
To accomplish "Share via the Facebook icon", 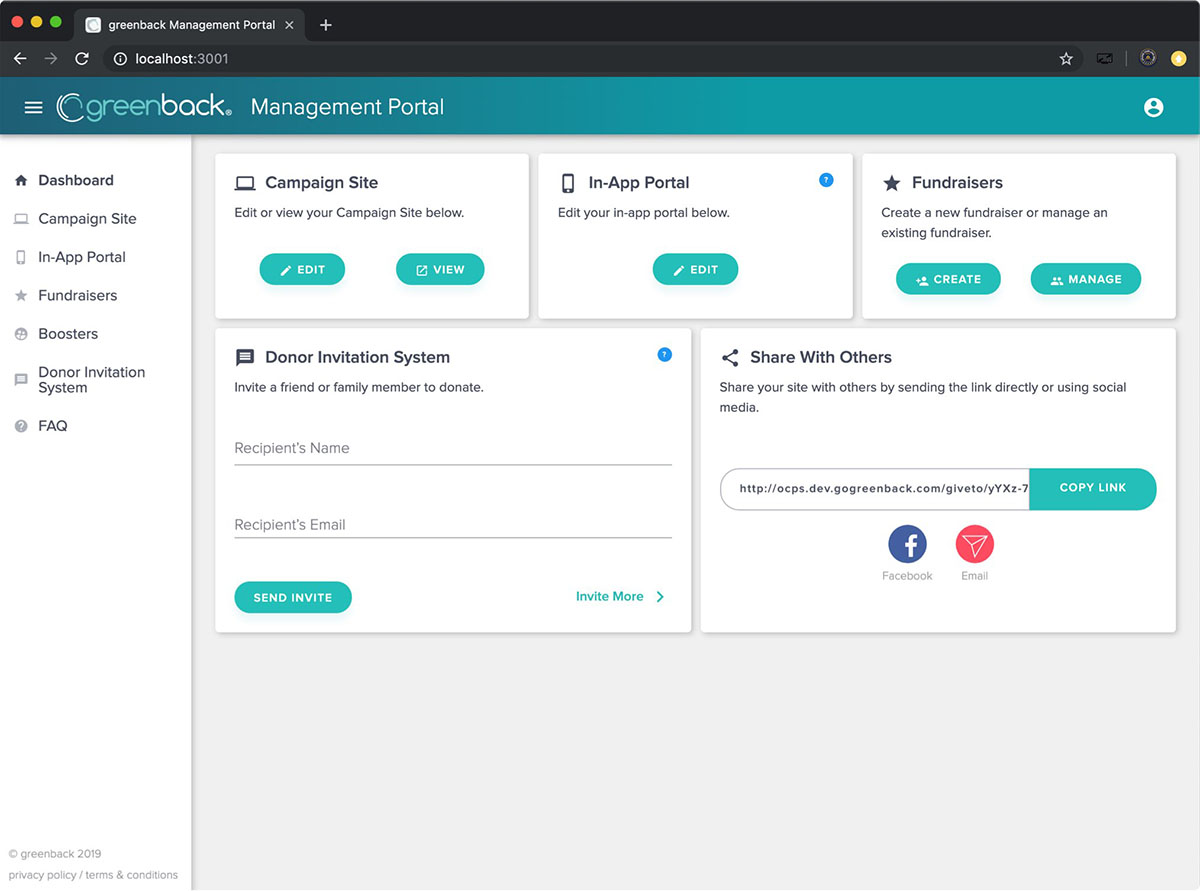I will pyautogui.click(x=907, y=545).
